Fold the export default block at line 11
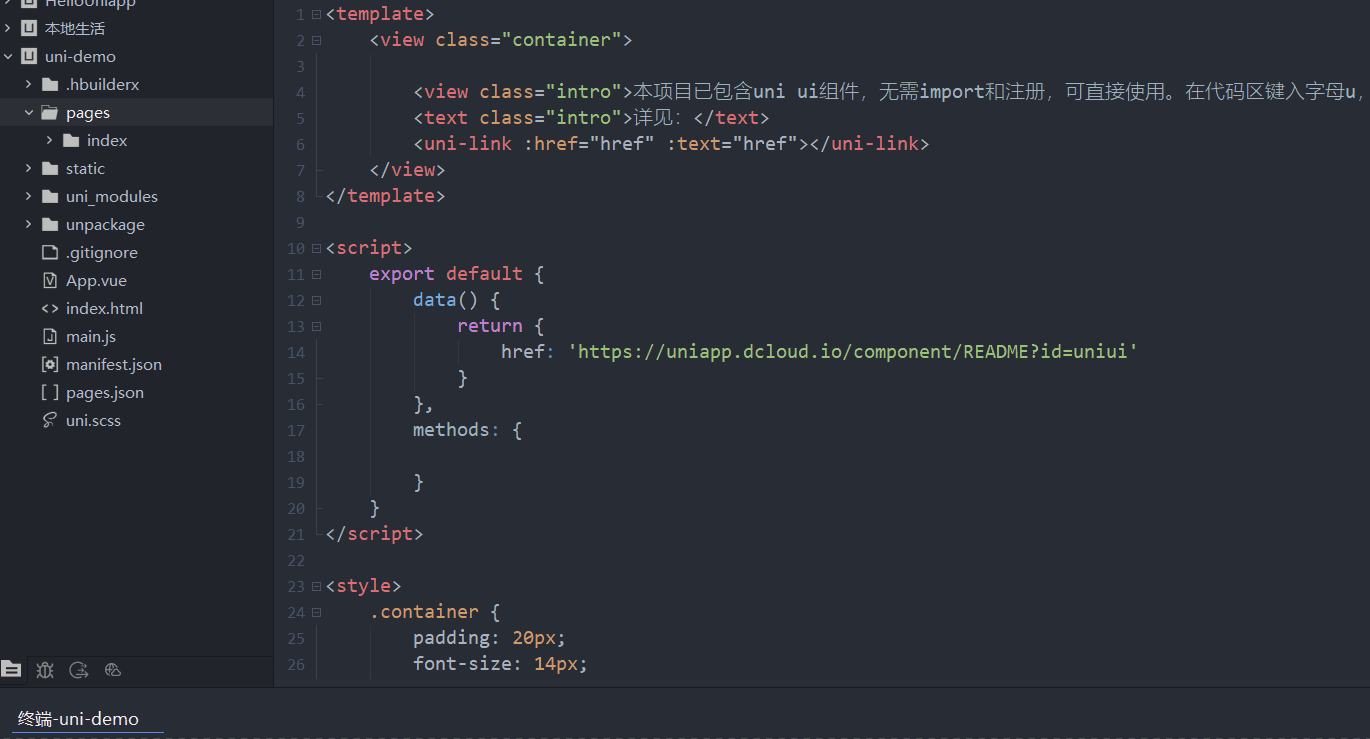The height and width of the screenshot is (739, 1370). [x=316, y=275]
